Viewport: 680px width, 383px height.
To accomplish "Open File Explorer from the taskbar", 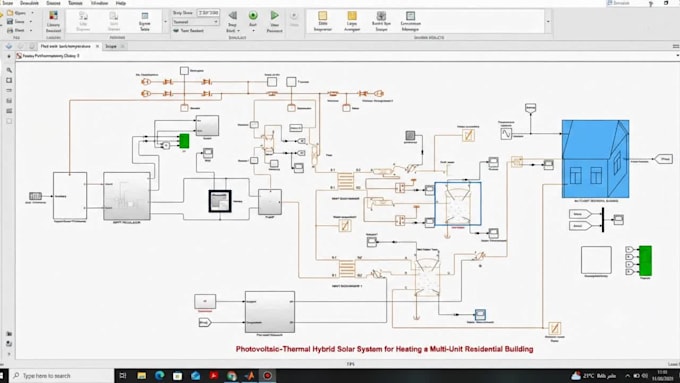I will tap(141, 376).
